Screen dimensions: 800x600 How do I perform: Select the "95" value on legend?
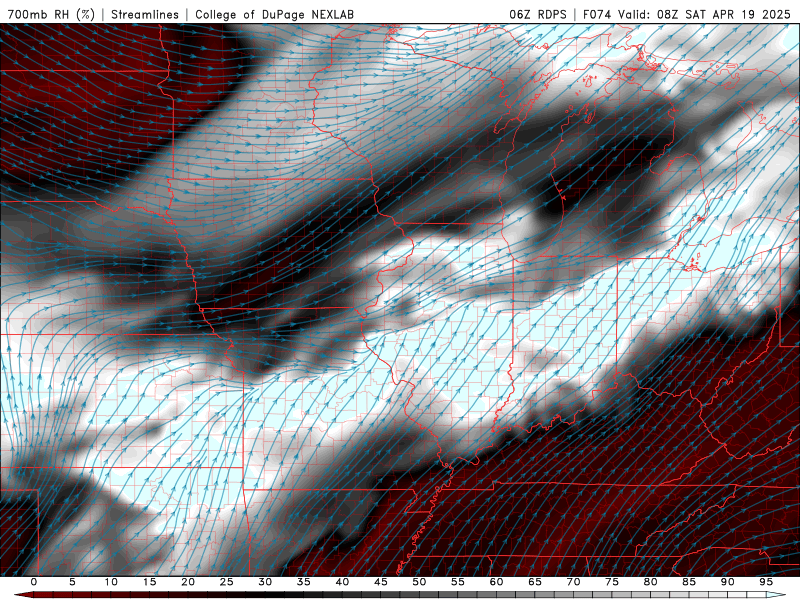[x=766, y=582]
